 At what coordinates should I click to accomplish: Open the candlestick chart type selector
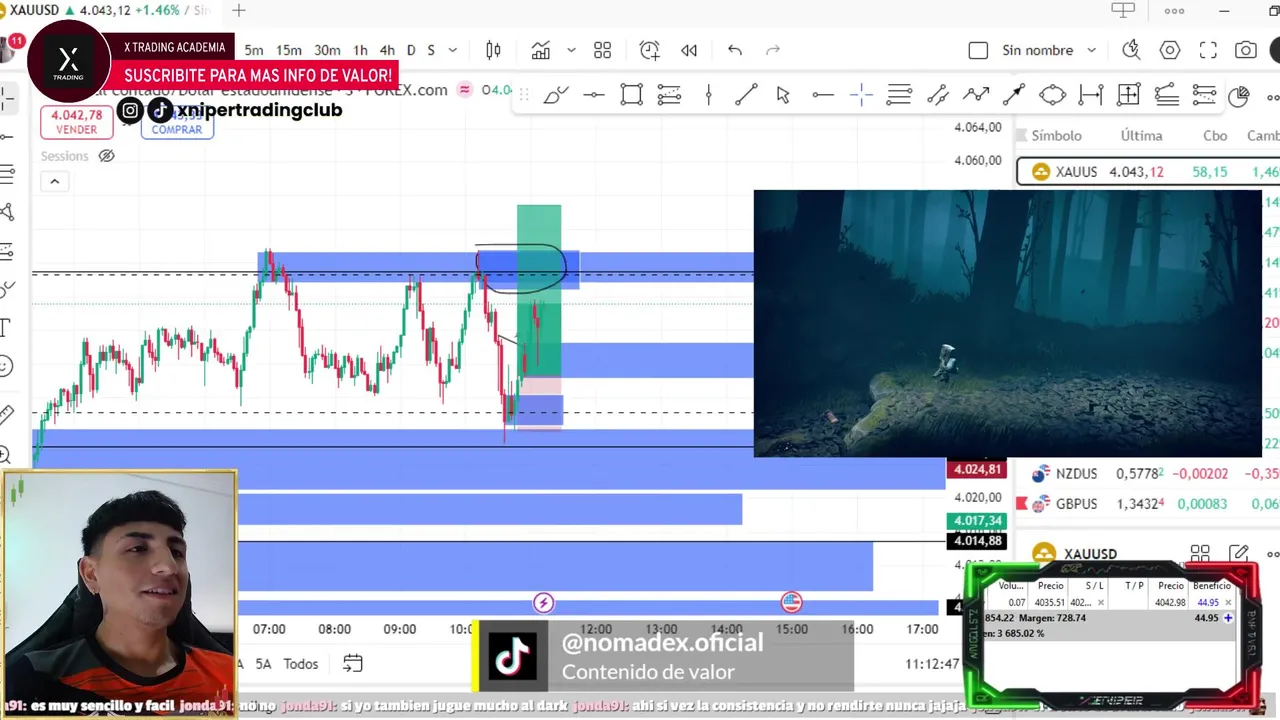point(493,50)
